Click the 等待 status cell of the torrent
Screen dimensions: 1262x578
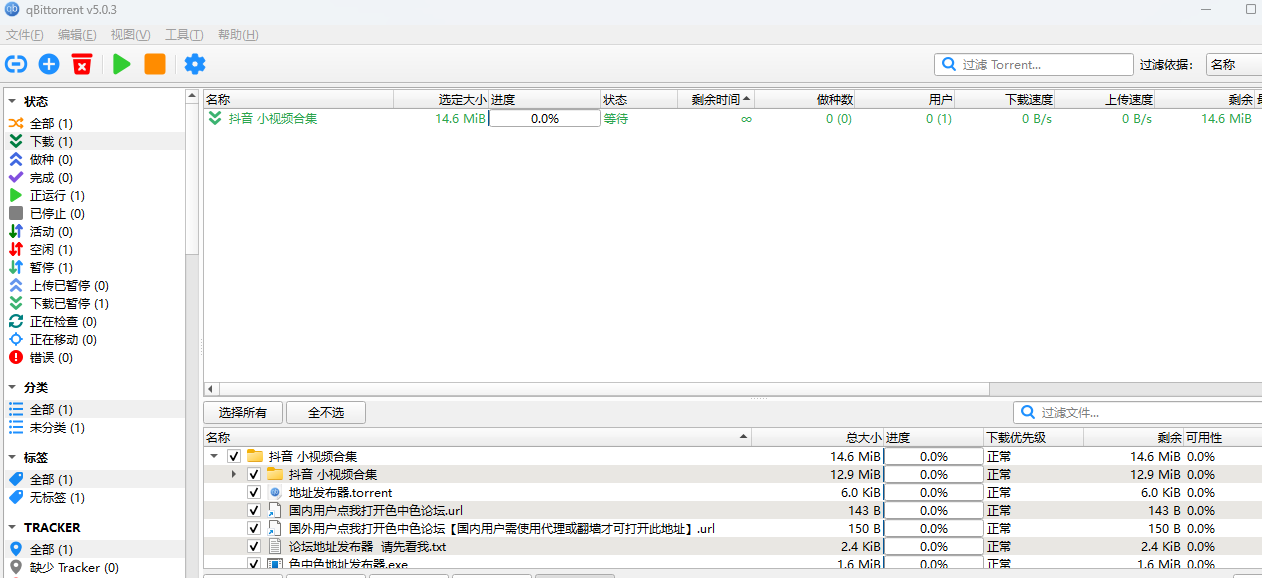pos(616,118)
